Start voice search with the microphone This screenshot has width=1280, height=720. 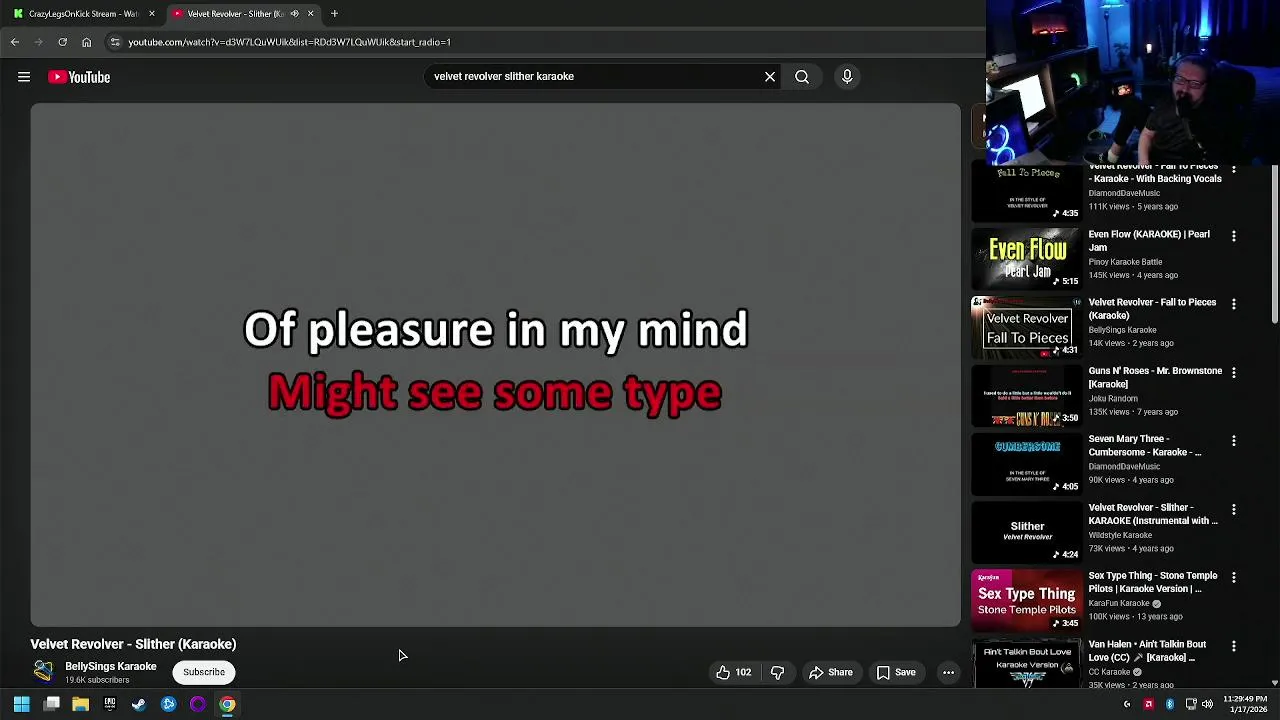coord(847,76)
